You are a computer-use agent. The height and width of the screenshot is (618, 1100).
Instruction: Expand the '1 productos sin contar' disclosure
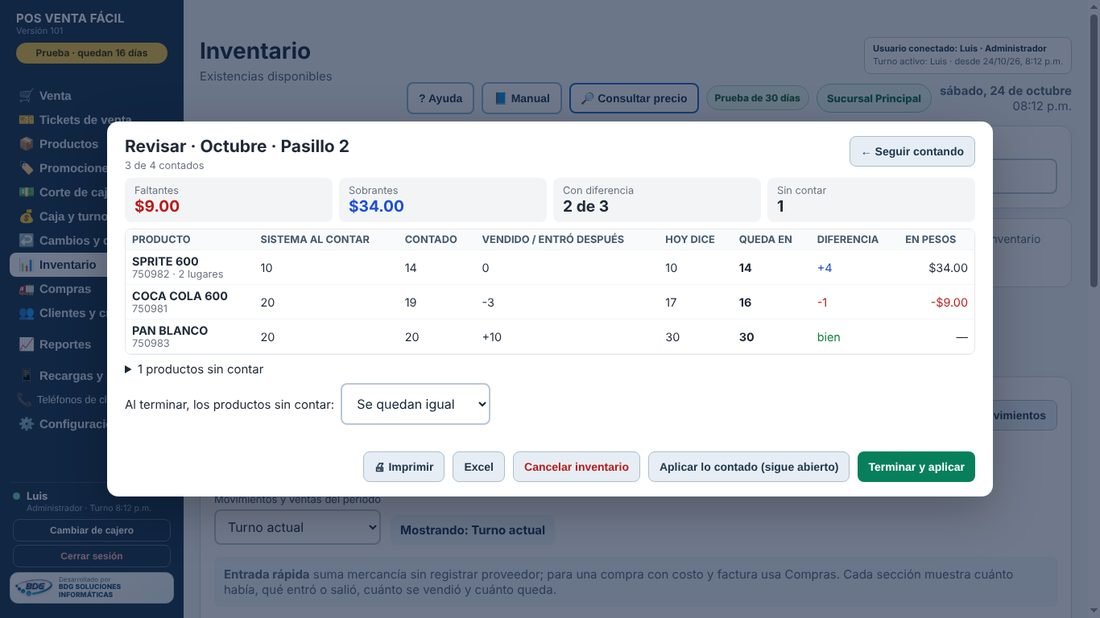click(194, 369)
